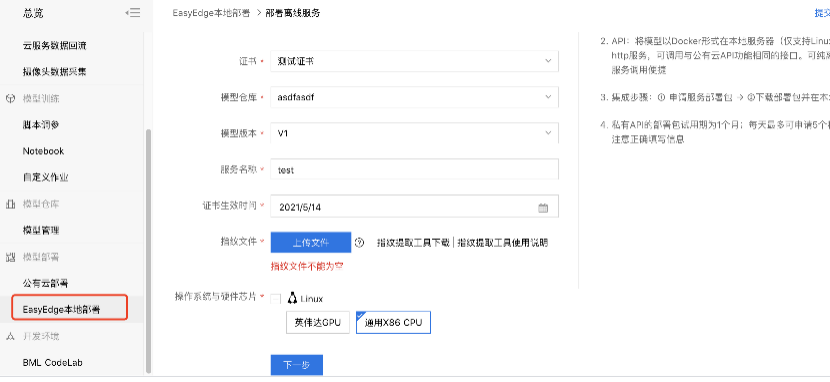Open 云服务数据回流 in the sidebar
830x382 pixels.
click(x=55, y=46)
